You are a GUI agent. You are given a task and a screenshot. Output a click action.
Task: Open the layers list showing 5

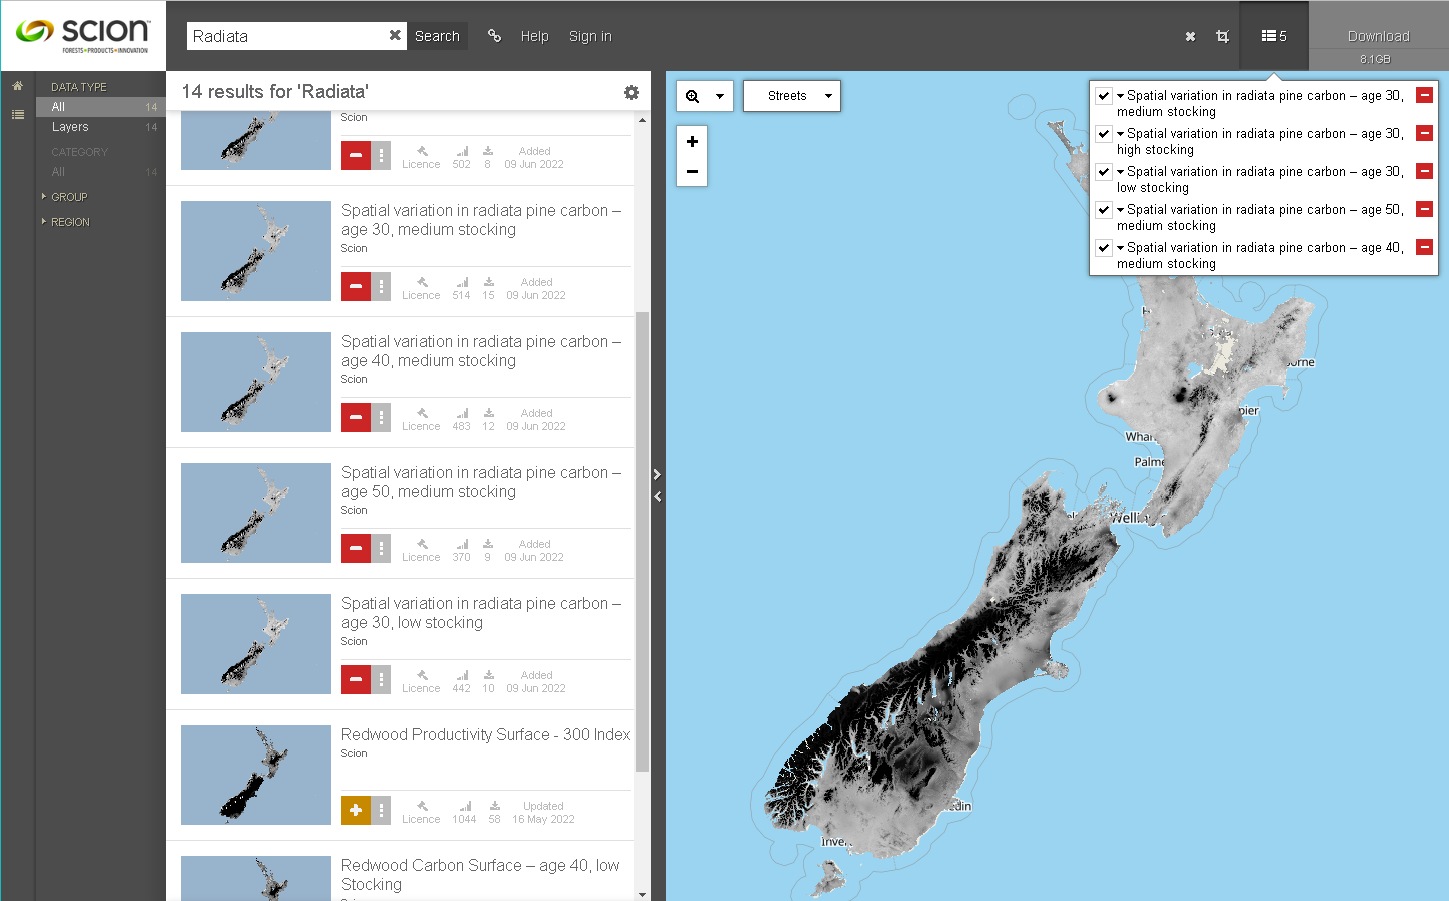(1274, 36)
